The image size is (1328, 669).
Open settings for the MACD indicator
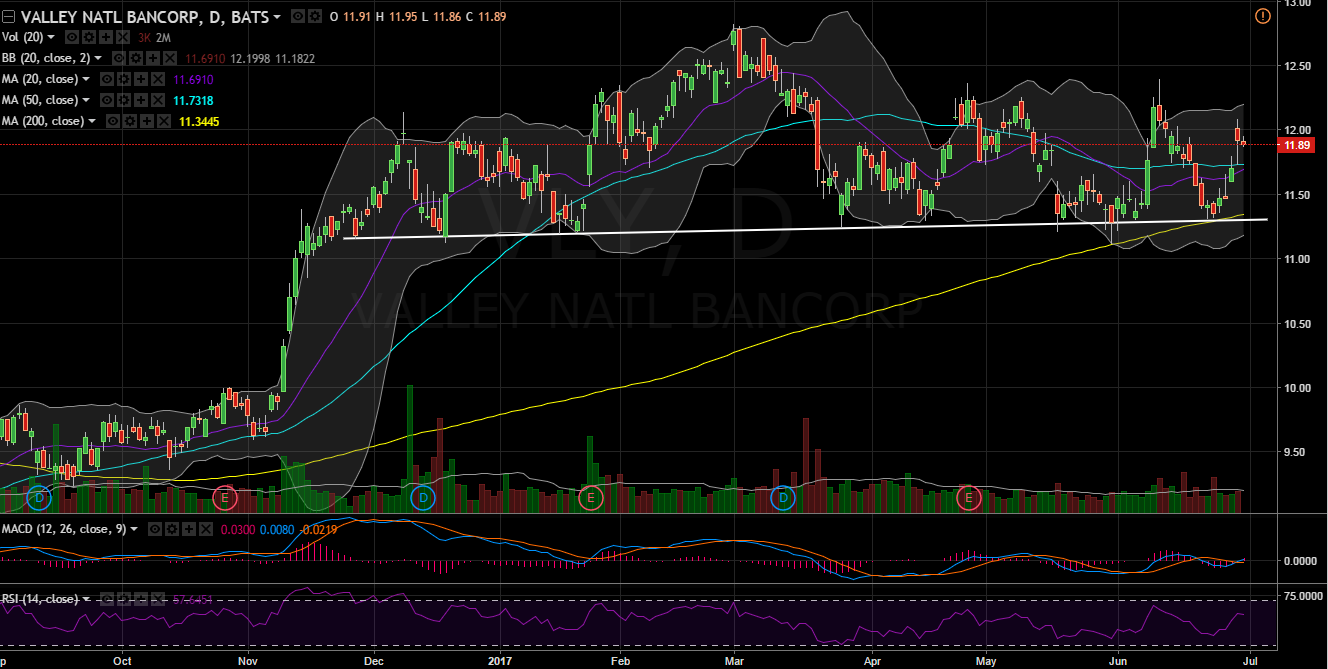[x=173, y=528]
